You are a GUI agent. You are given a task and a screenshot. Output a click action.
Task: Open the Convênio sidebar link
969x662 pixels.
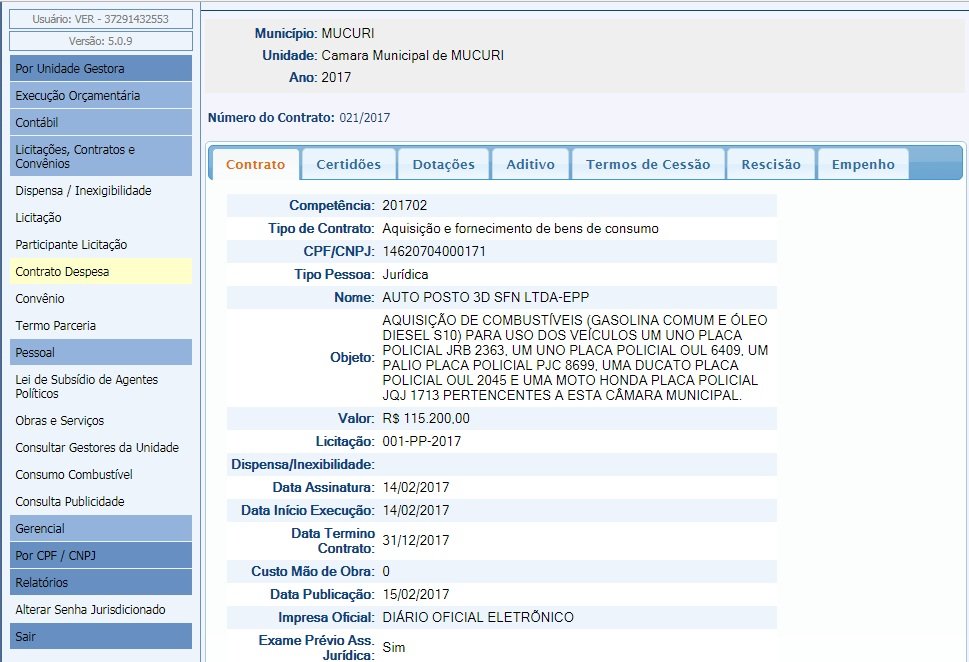coord(40,298)
